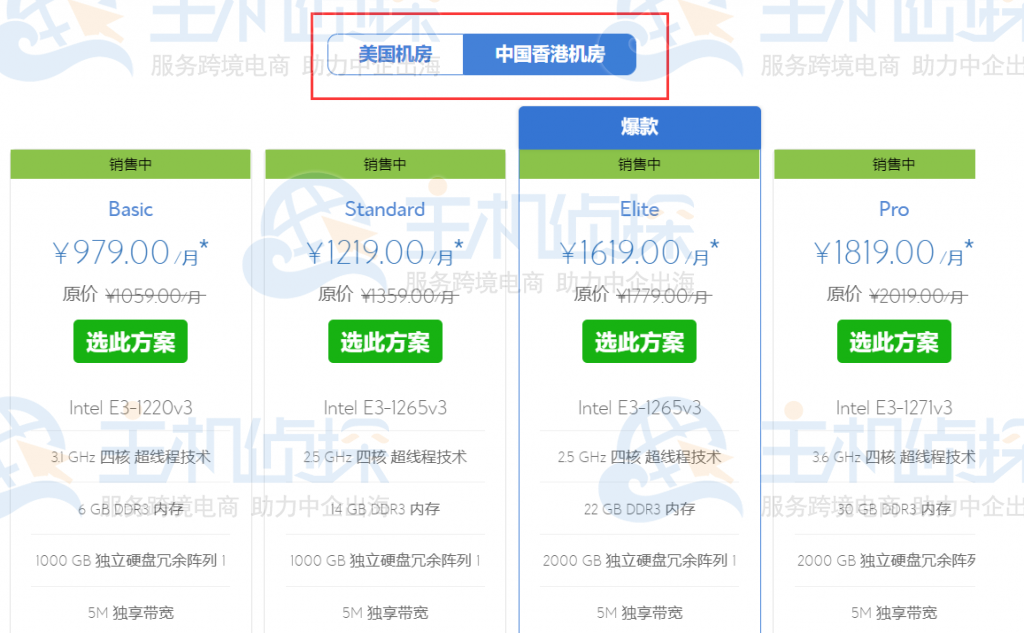Click the blue 爆款 banner
Viewport: 1024px width, 633px height.
[640, 128]
